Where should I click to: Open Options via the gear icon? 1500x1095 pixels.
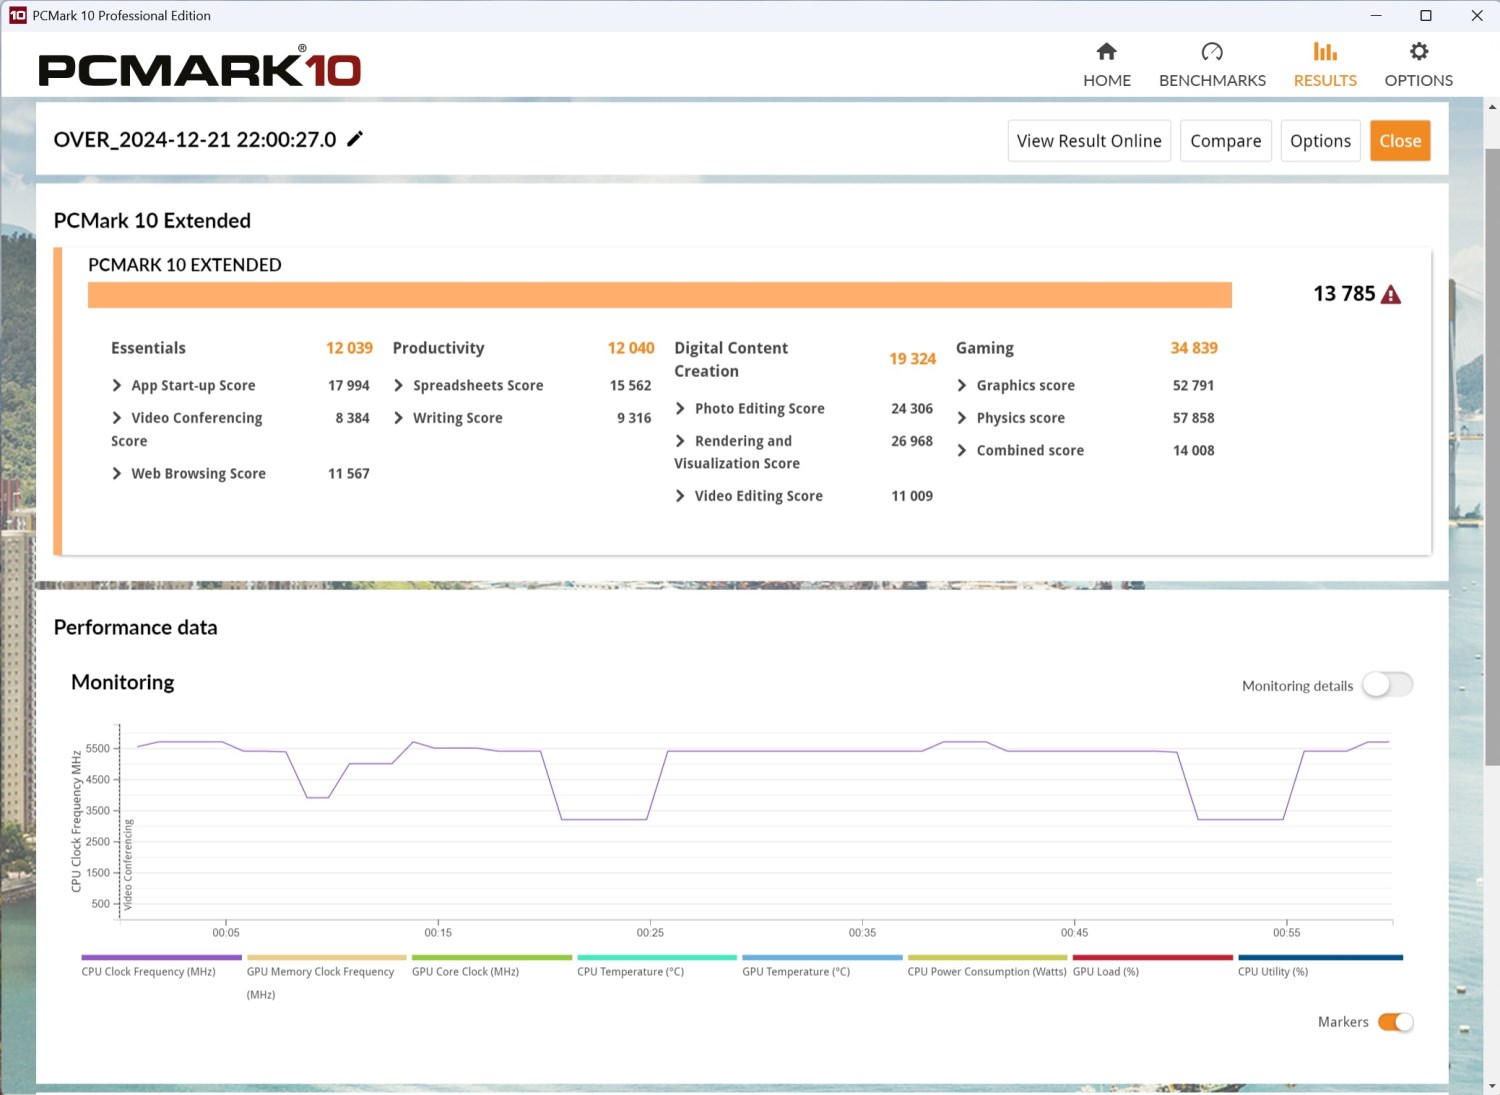point(1418,52)
